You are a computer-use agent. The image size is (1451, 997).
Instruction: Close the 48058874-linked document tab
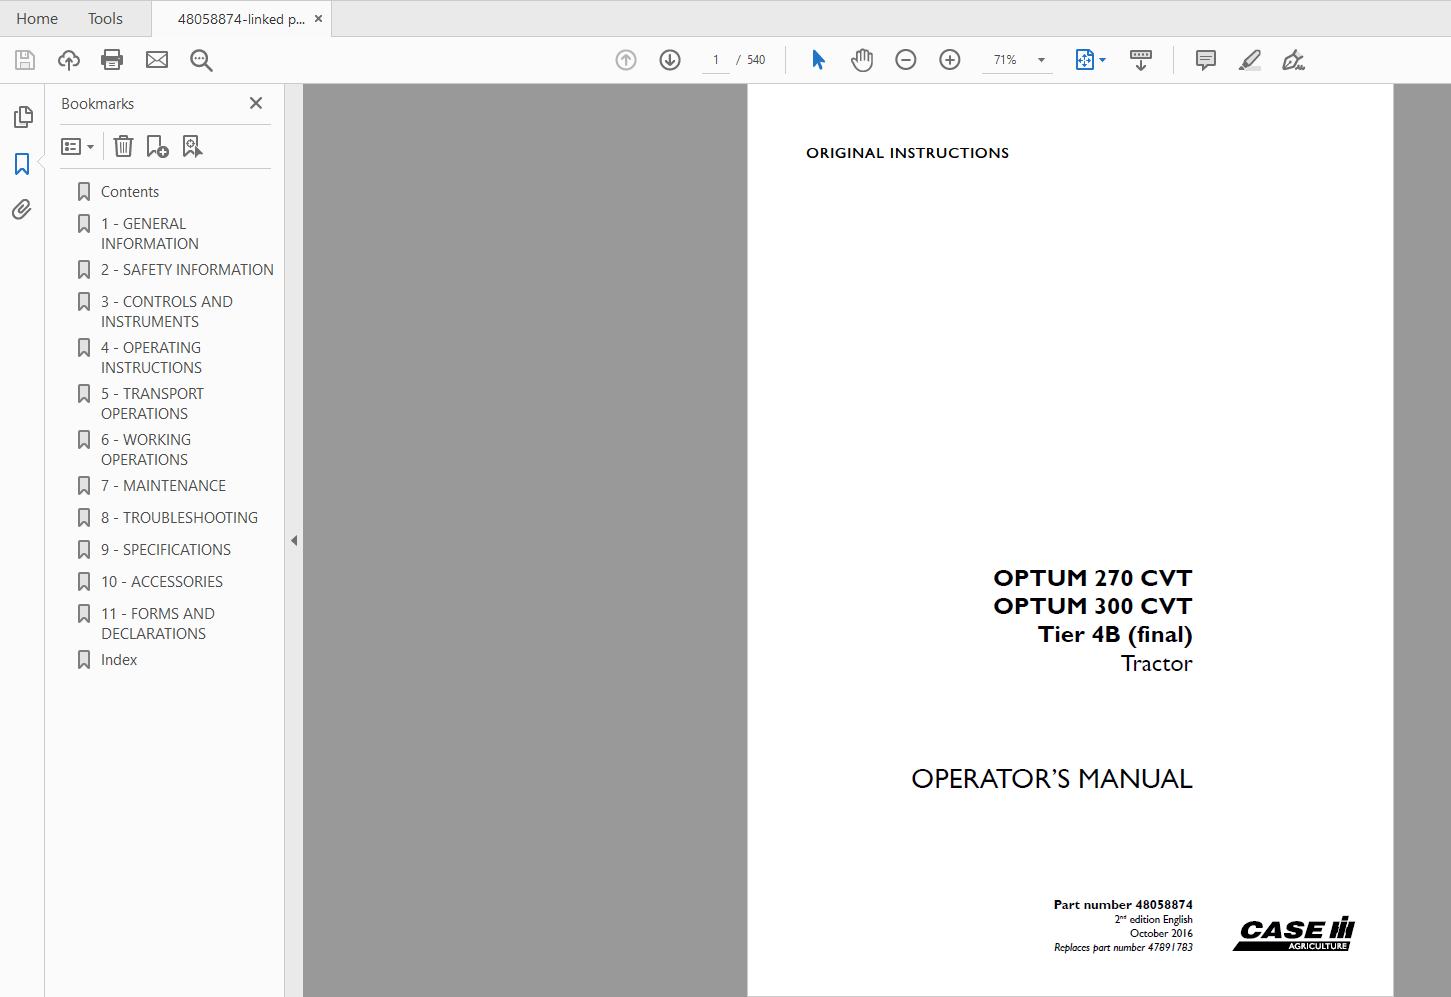click(x=319, y=18)
